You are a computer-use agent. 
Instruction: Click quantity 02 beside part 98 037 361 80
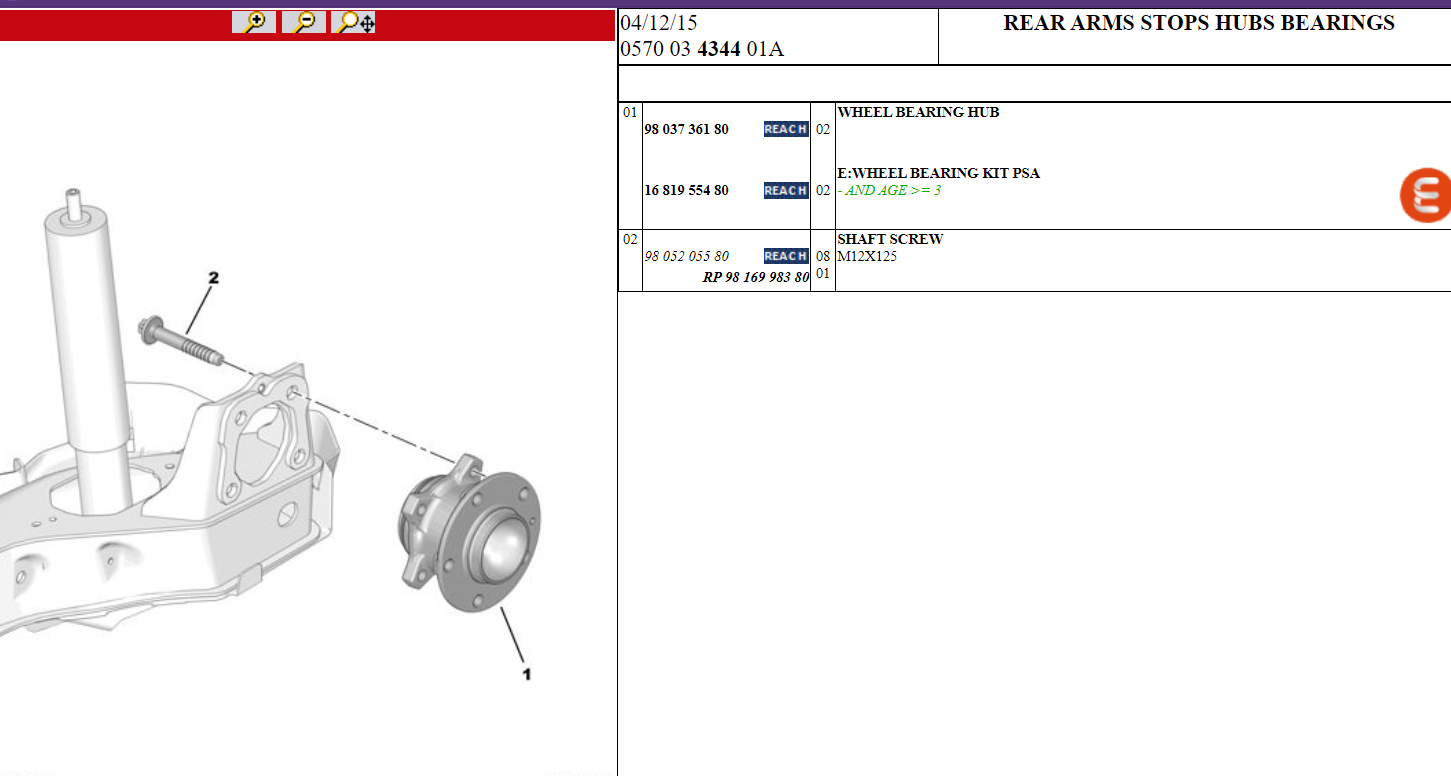coord(822,129)
